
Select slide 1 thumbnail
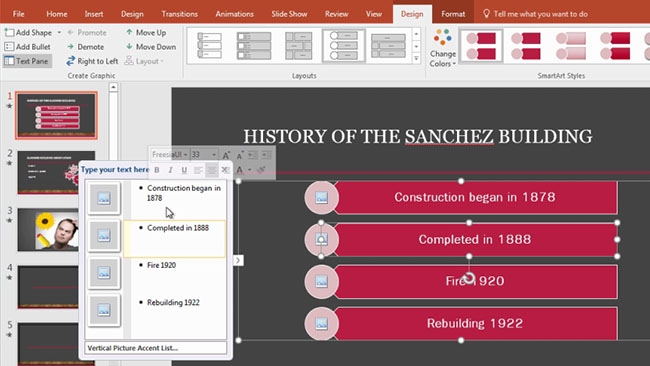(56, 115)
